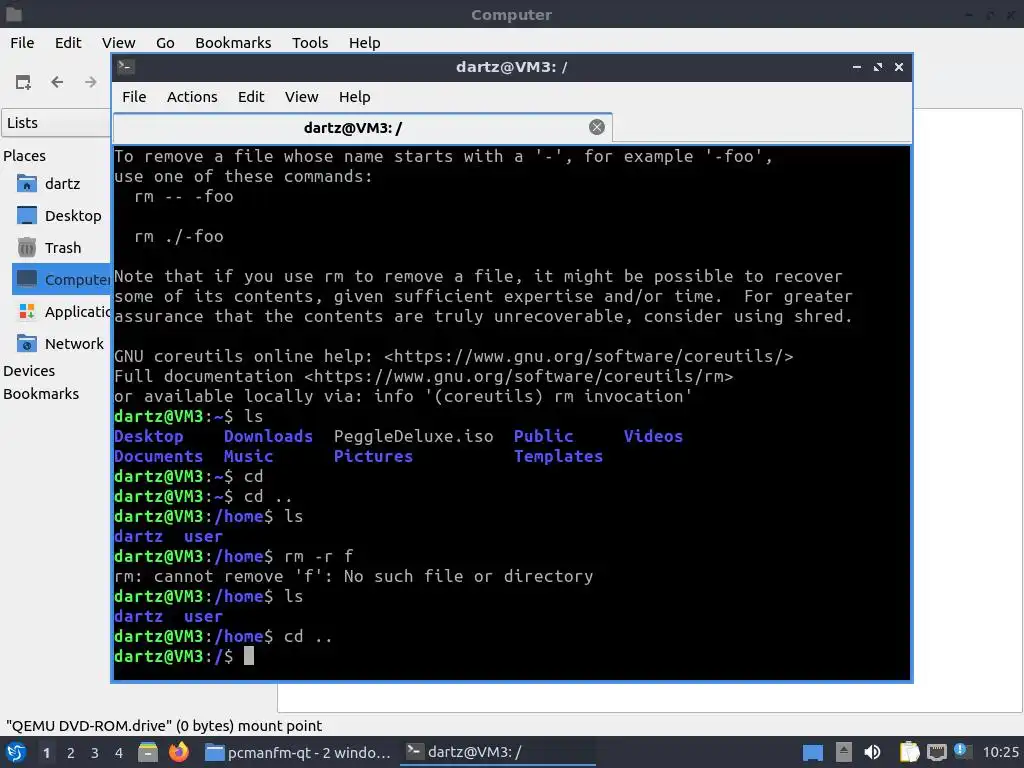The image size is (1024, 768).
Task: Click the file manager folder icon in title bar
Action: (14, 14)
